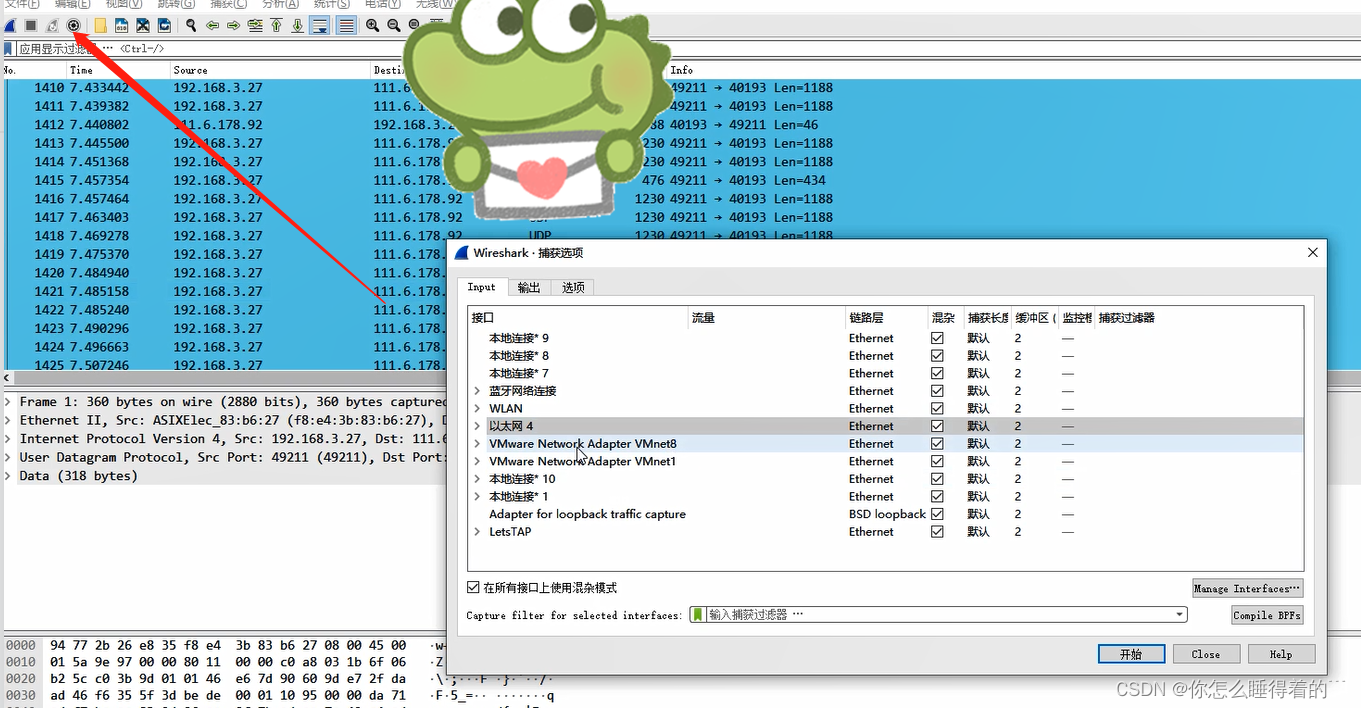Go to specified packet icon

tap(255, 25)
